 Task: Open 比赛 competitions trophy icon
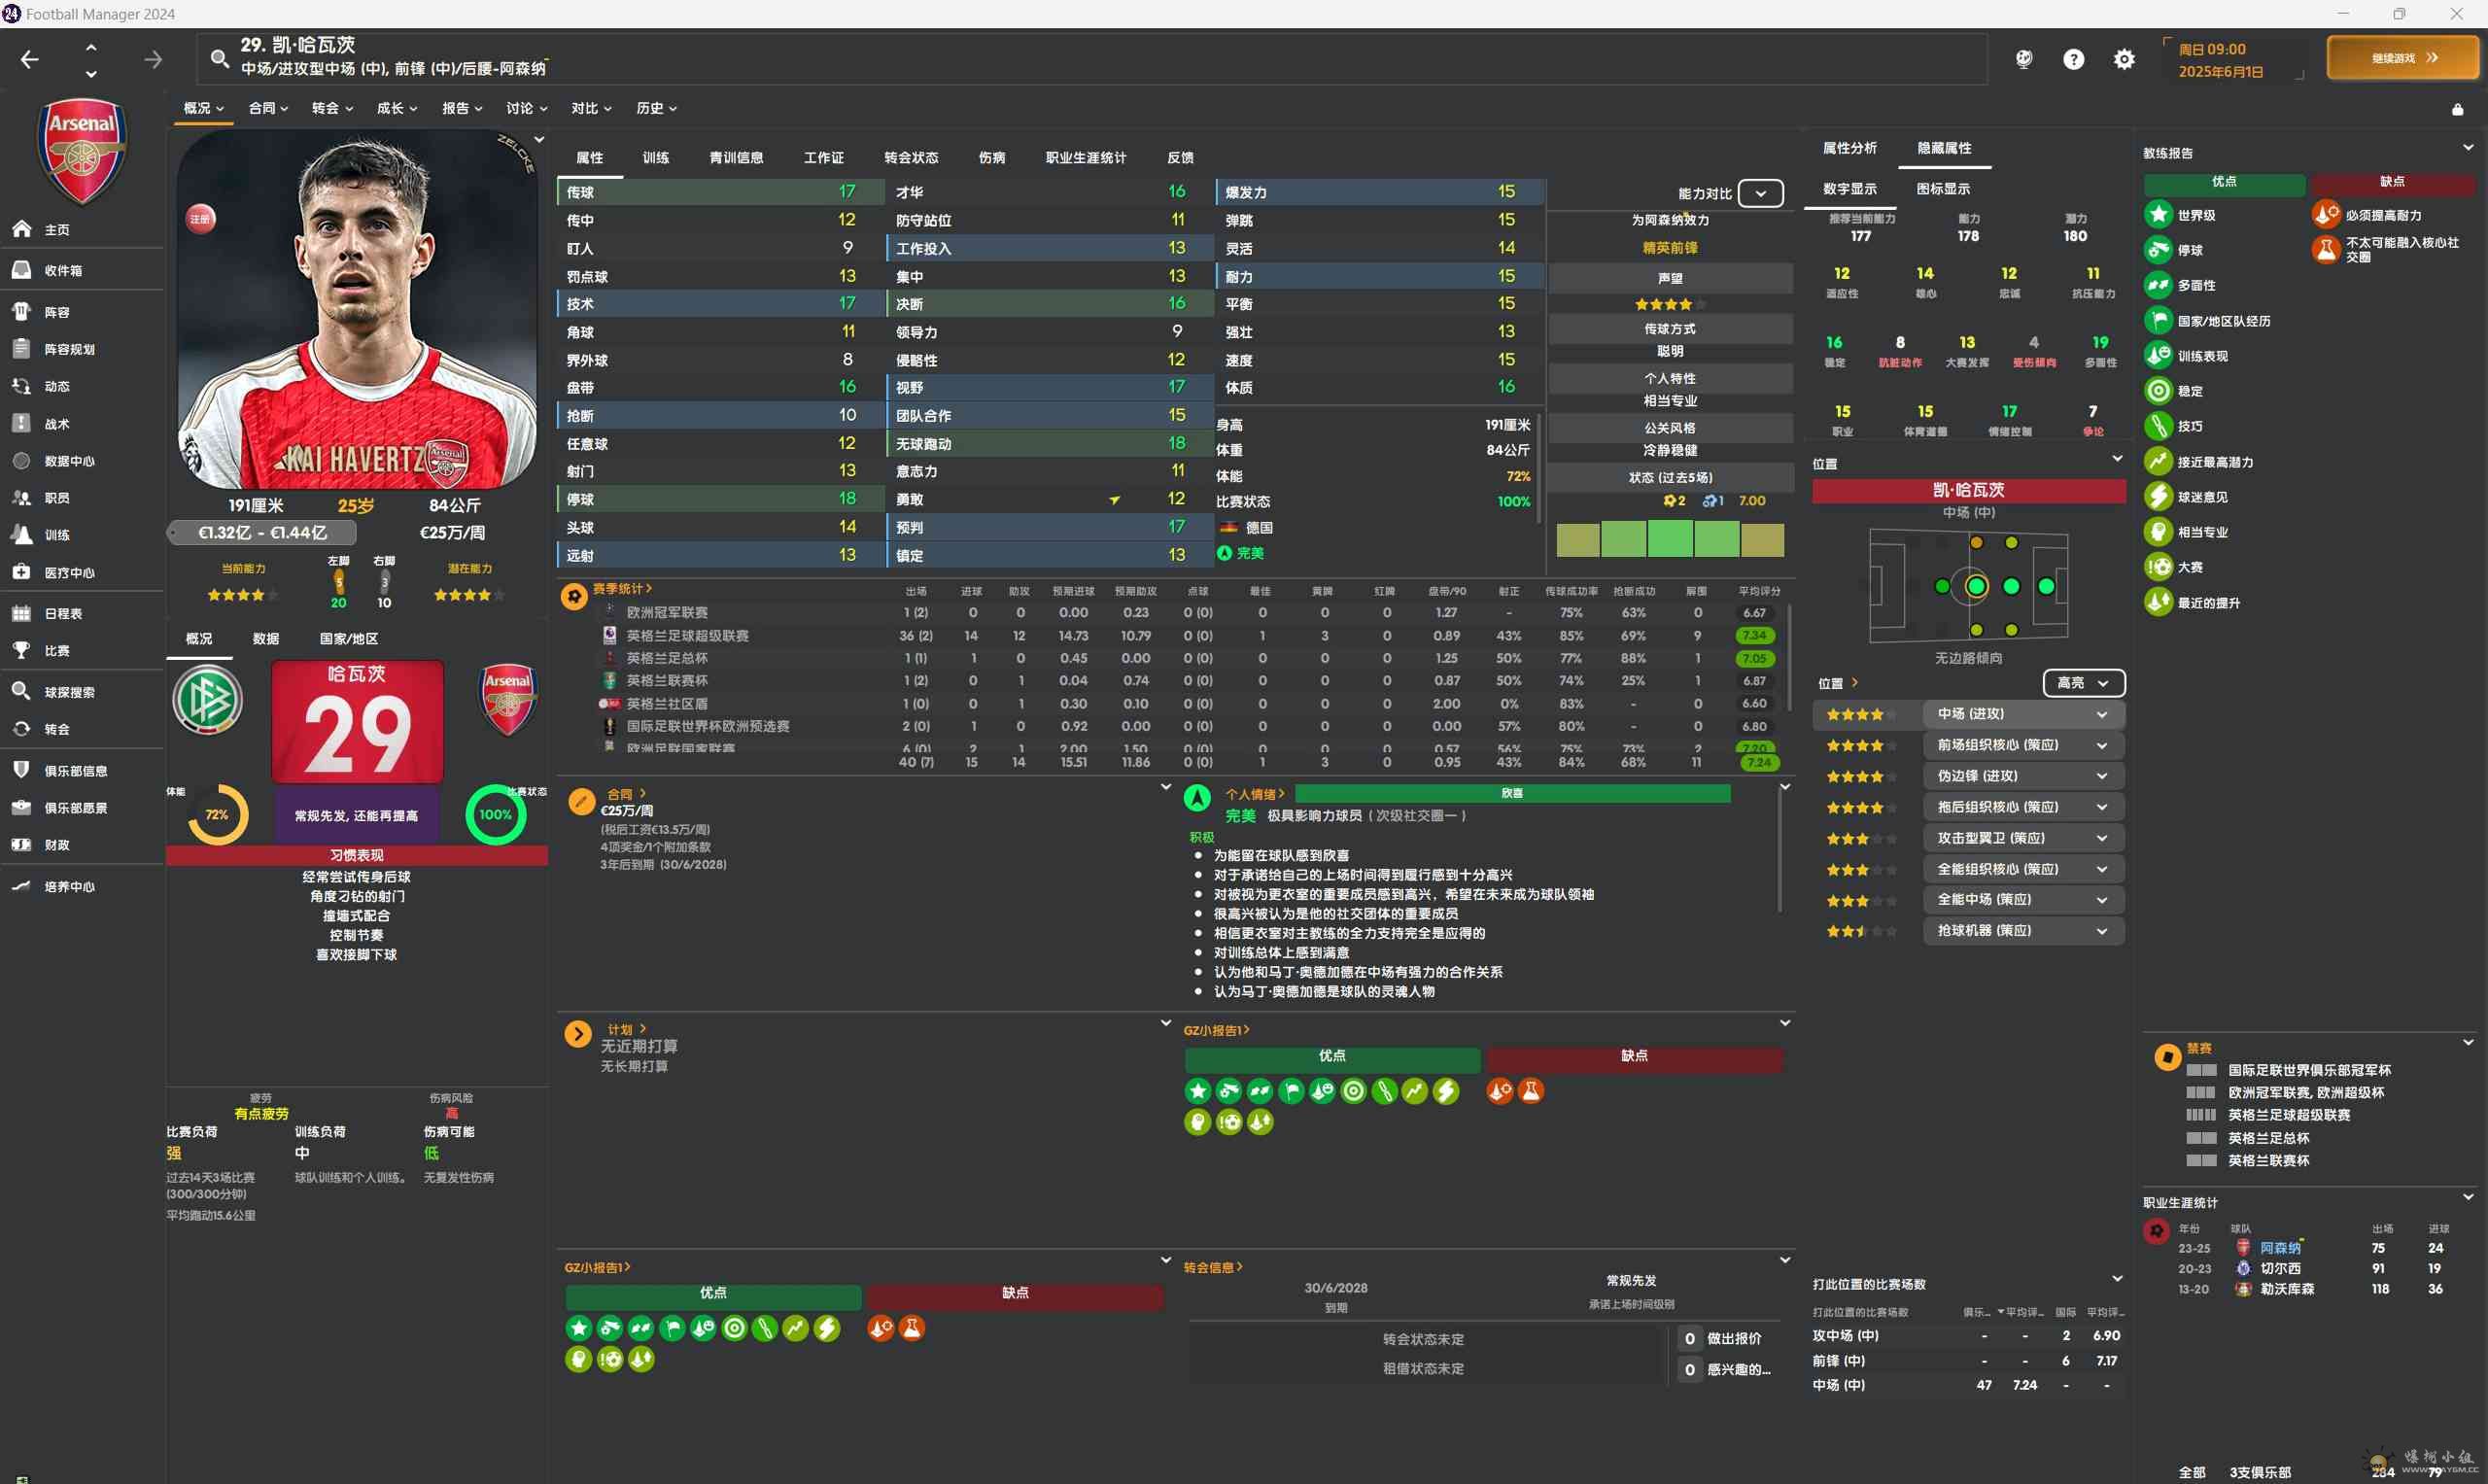click(21, 650)
